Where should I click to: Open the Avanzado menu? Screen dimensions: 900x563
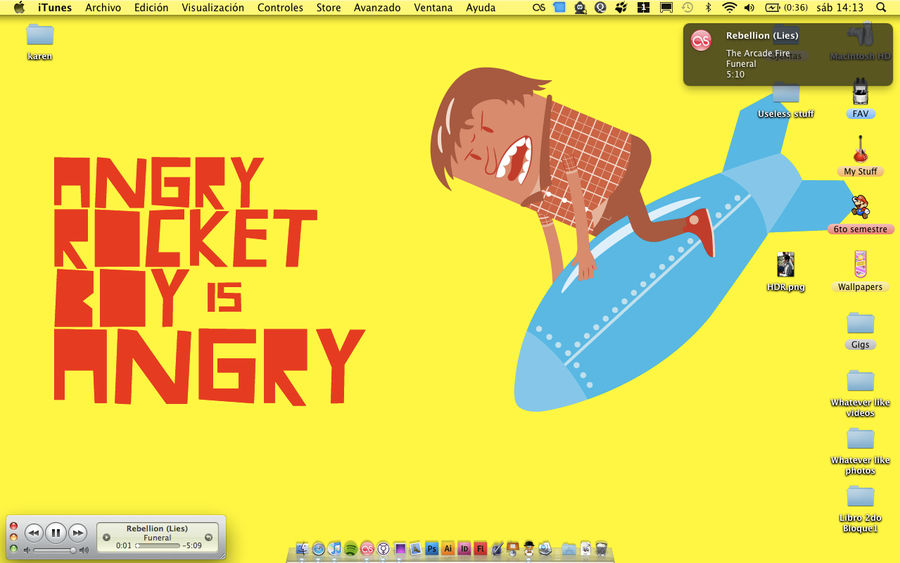[x=377, y=7]
